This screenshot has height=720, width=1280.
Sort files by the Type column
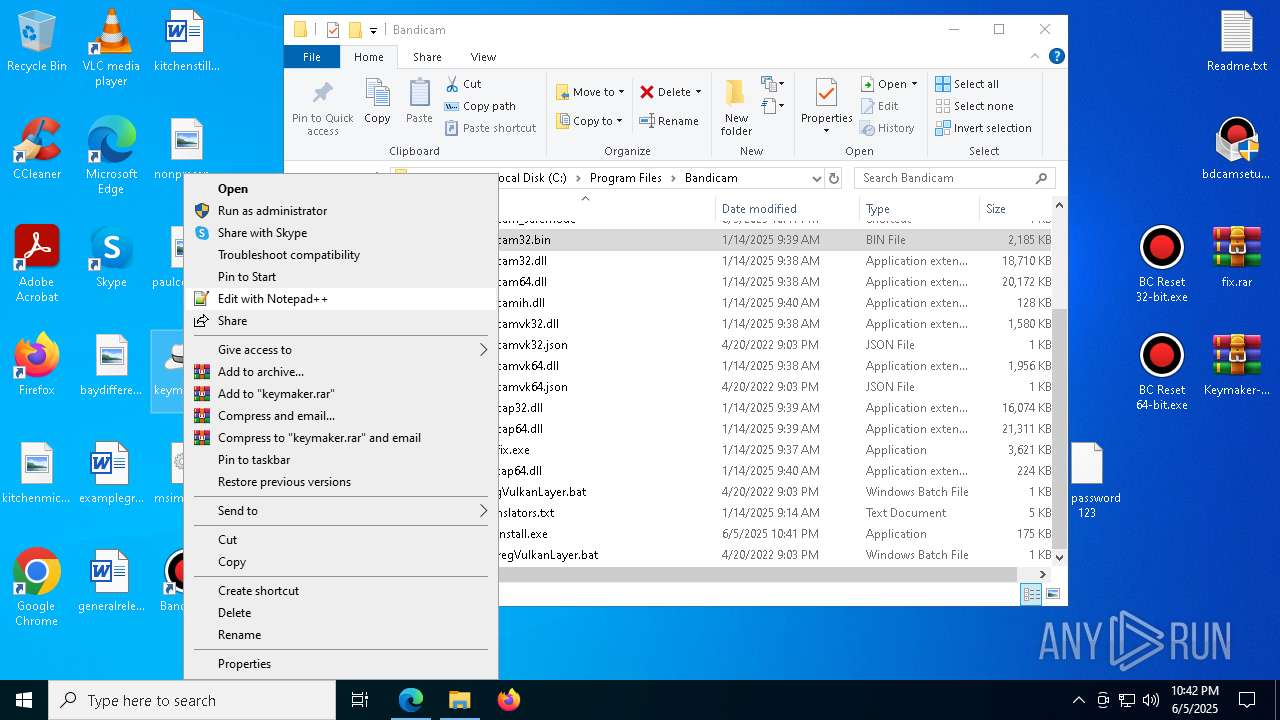click(919, 209)
